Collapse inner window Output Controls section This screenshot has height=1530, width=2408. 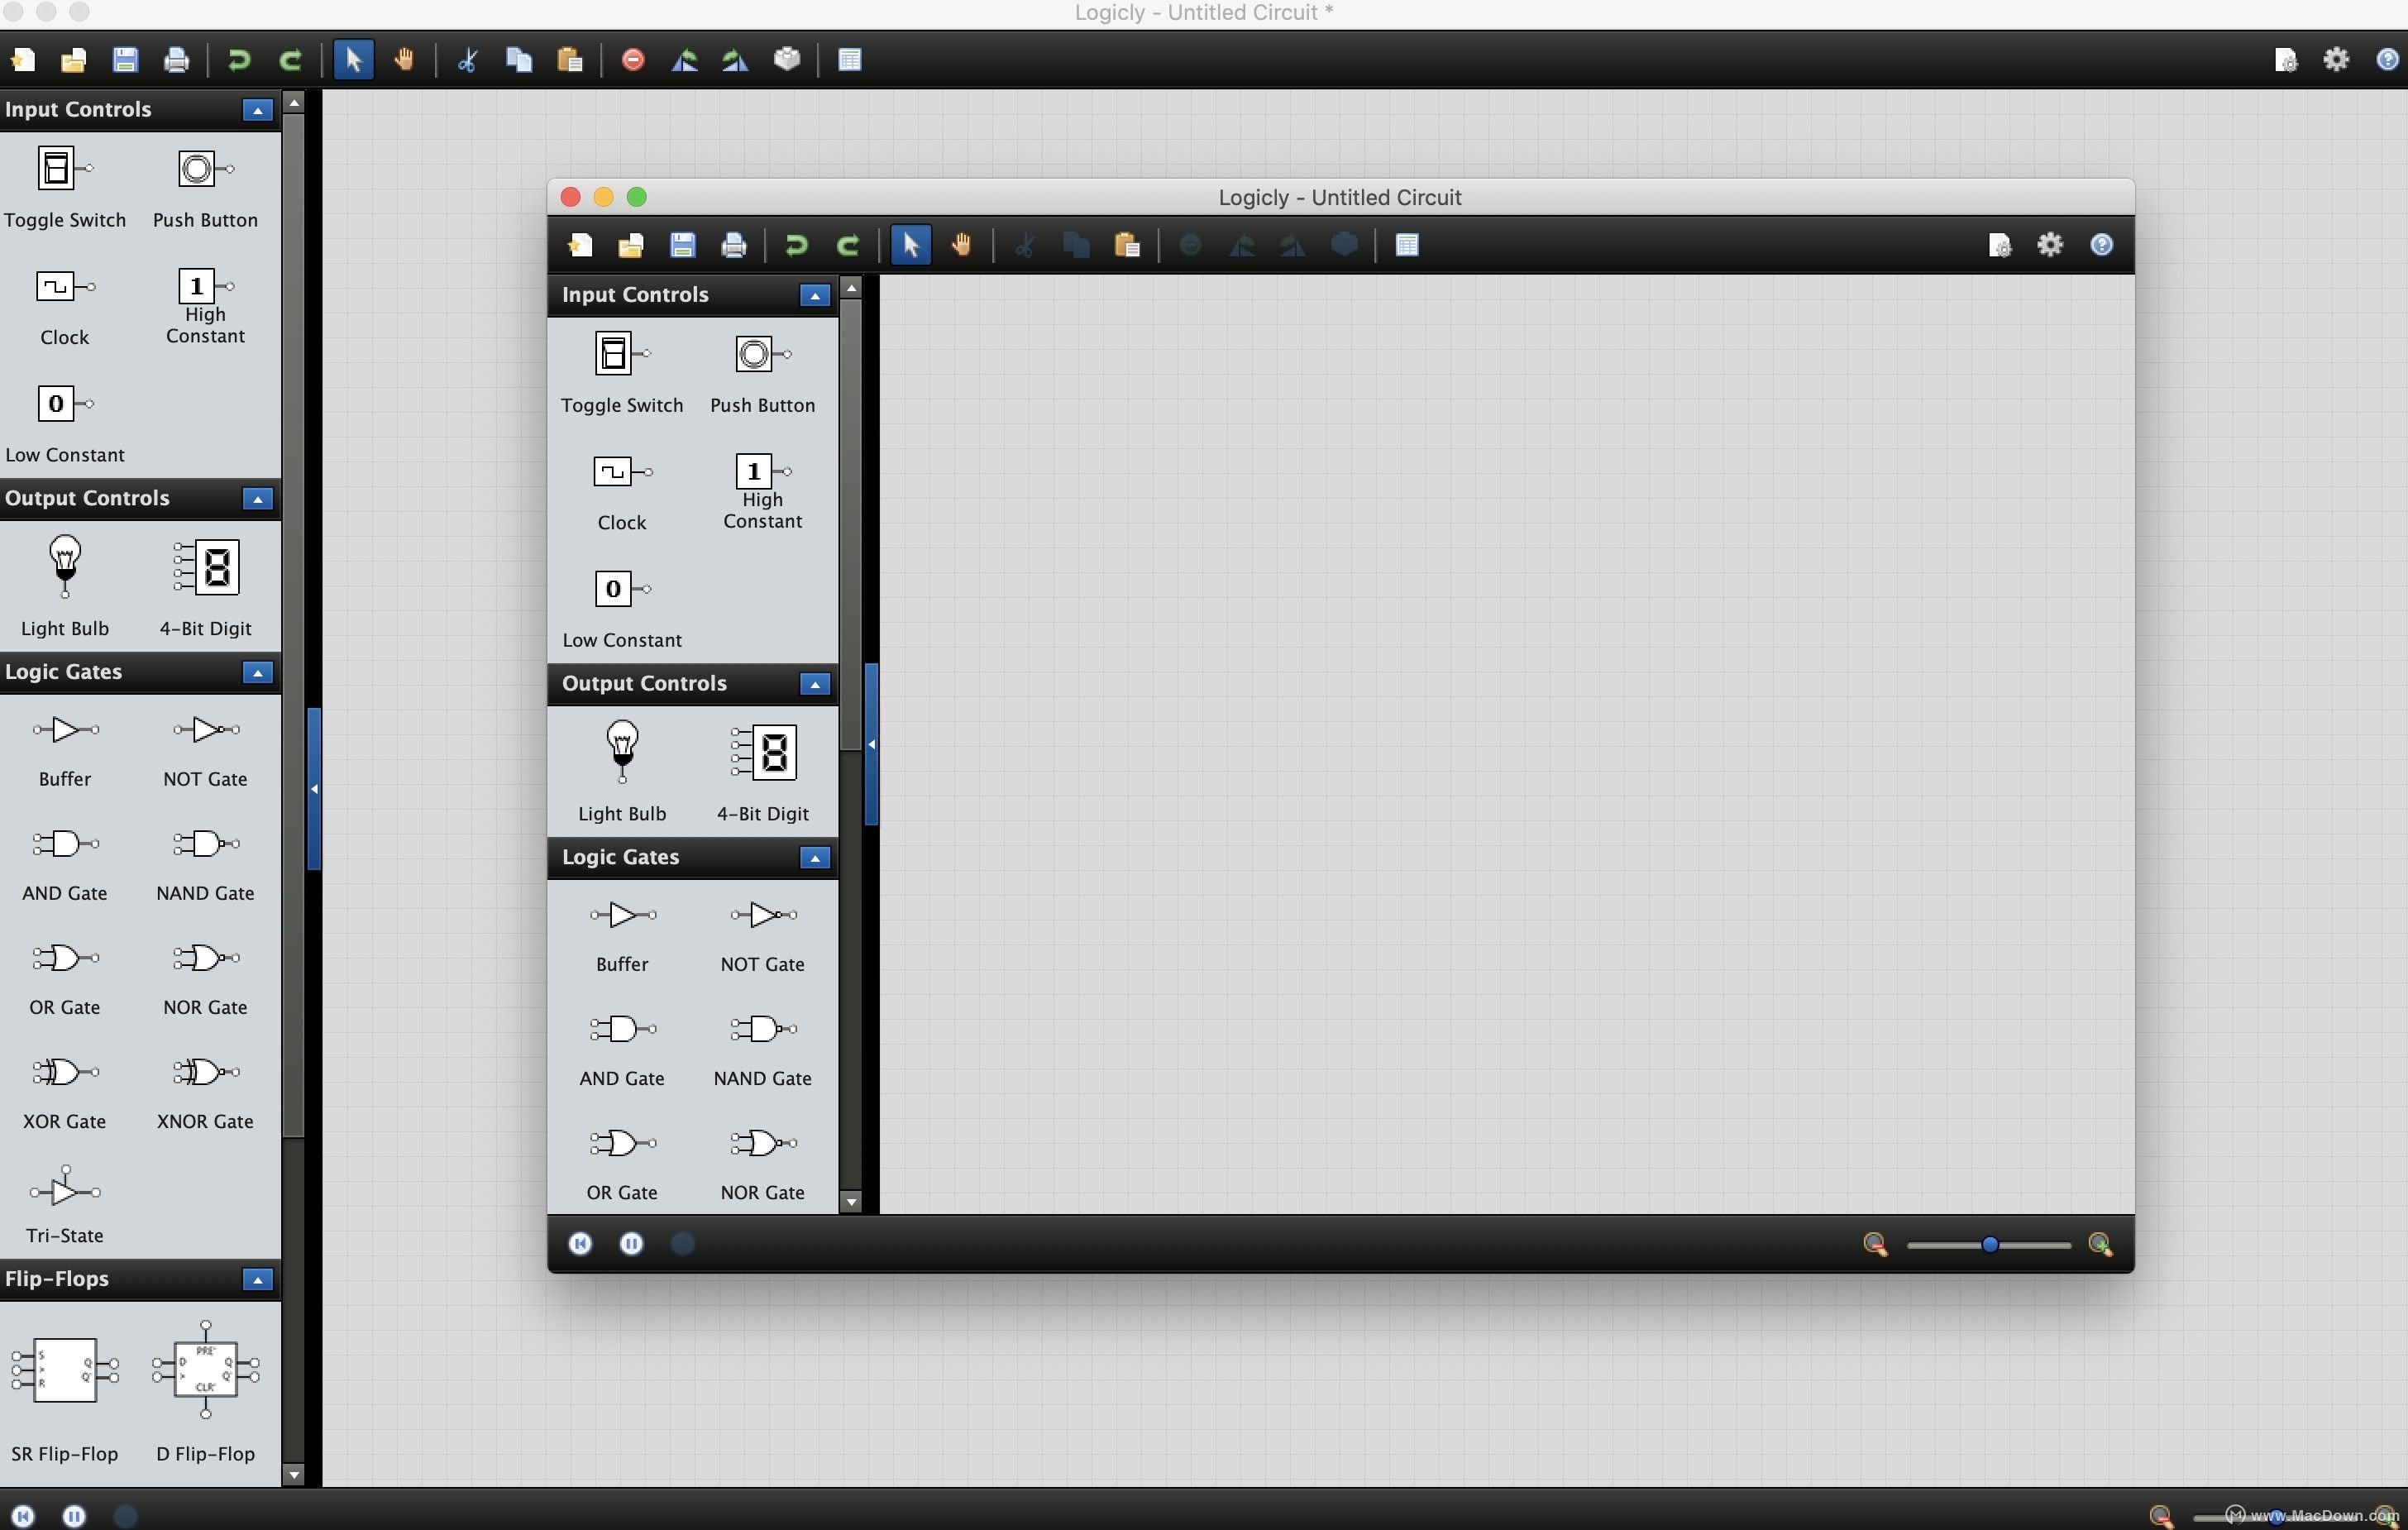point(814,684)
